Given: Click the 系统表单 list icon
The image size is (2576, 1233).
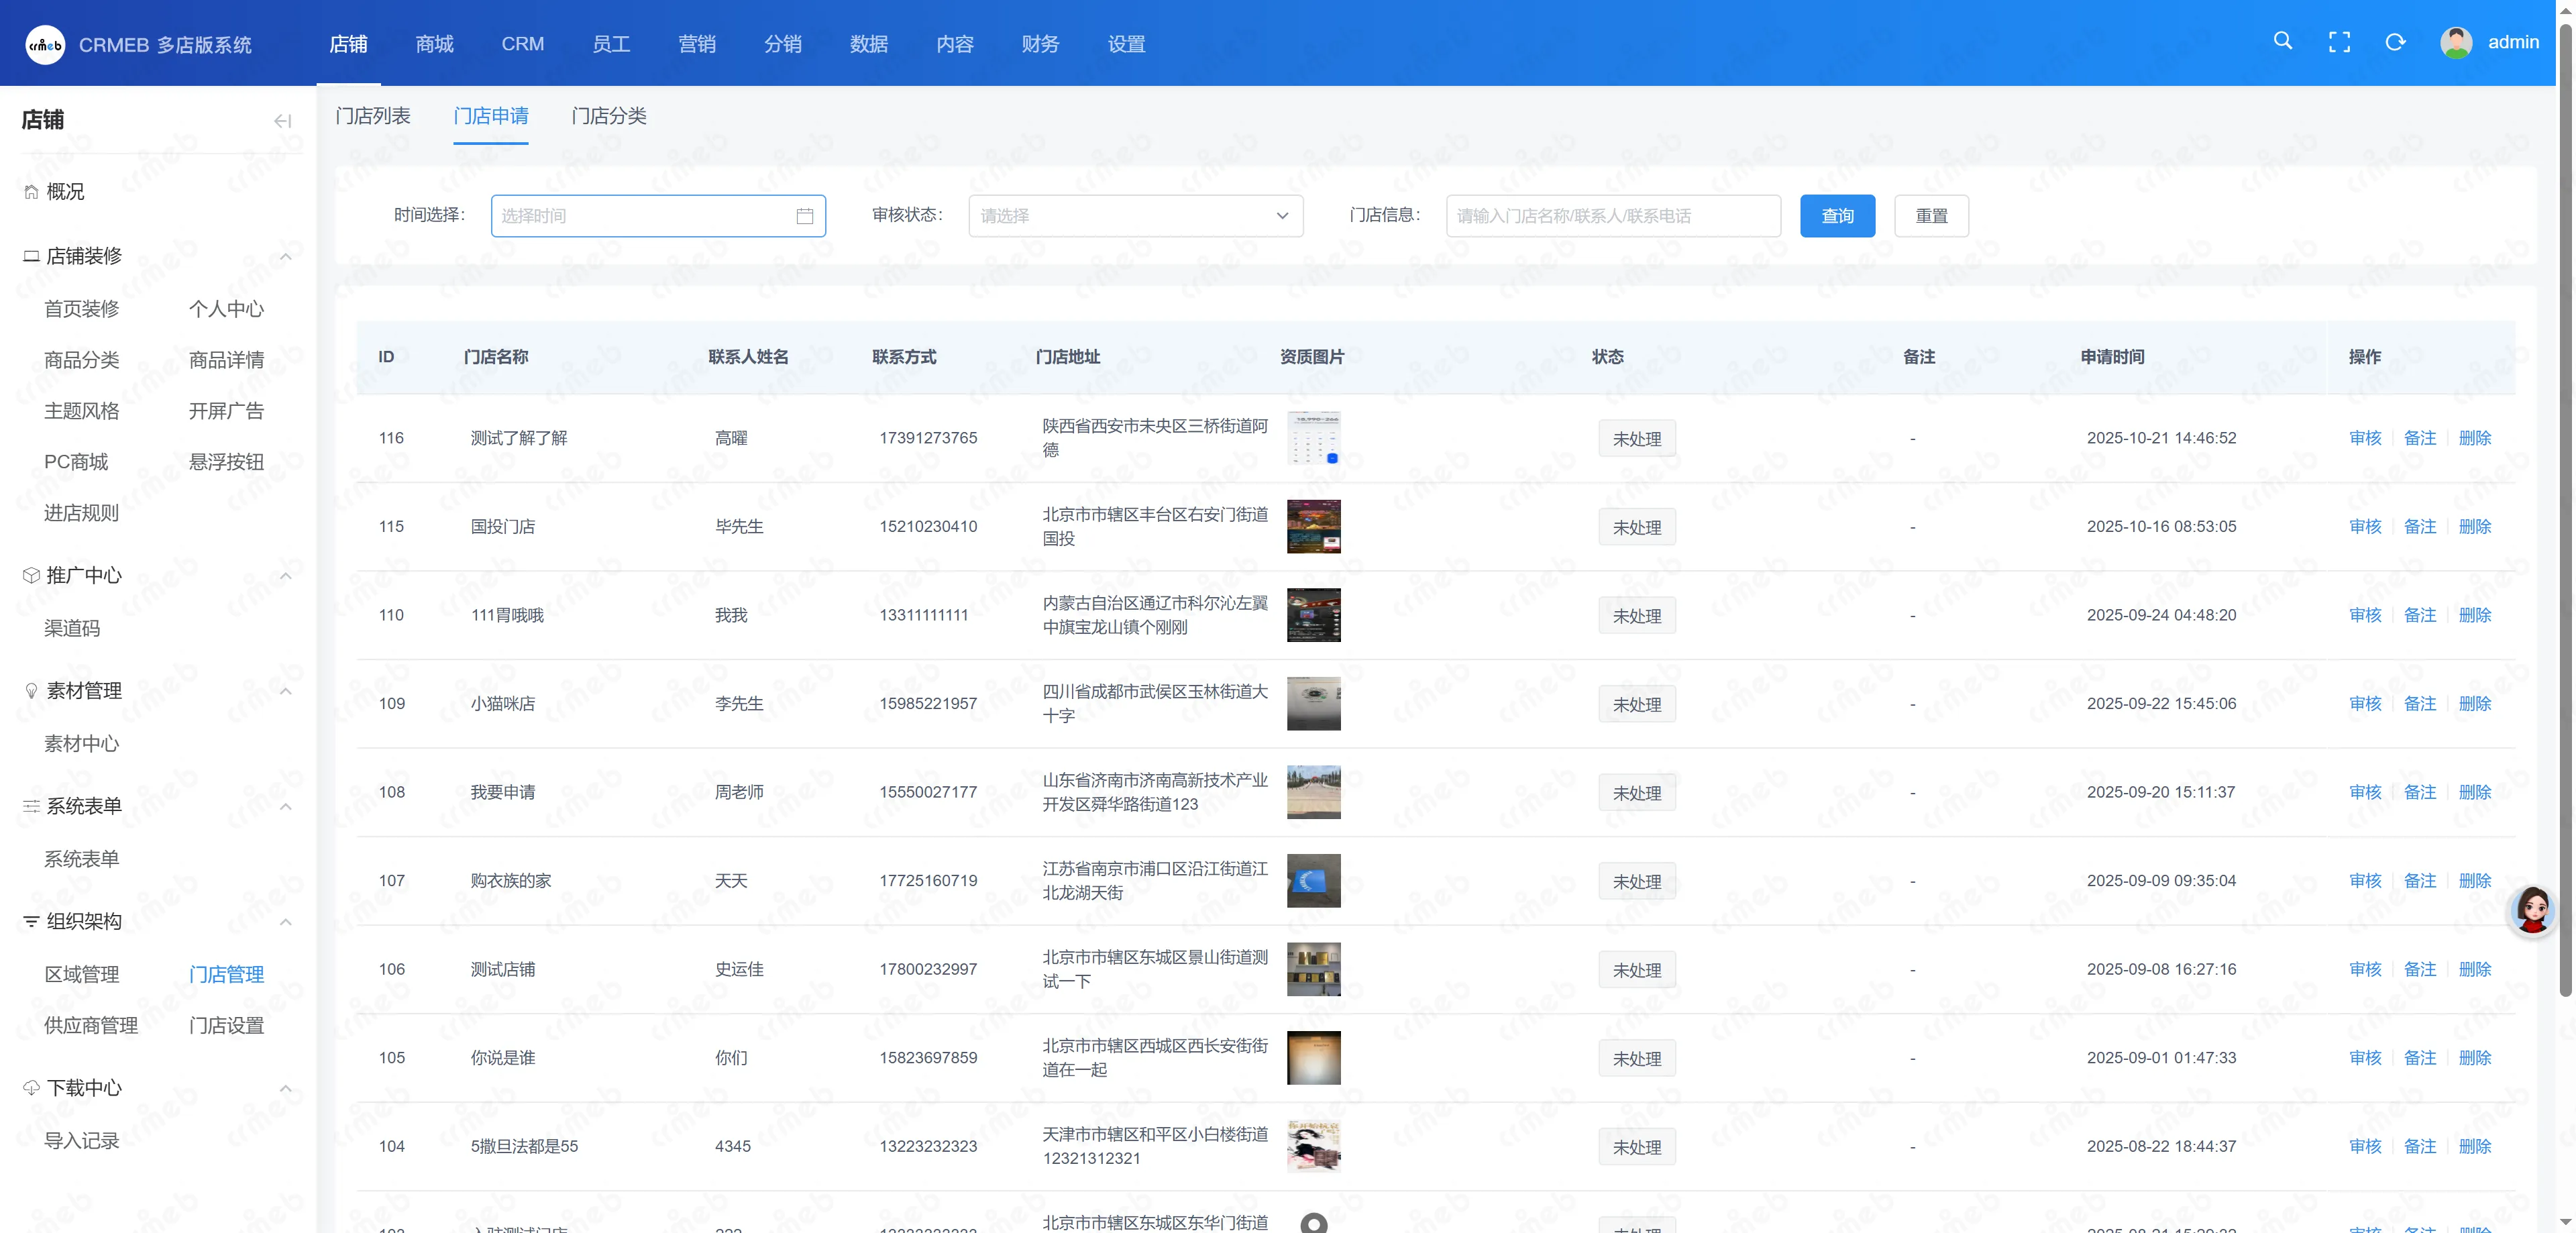Looking at the screenshot, I should tap(31, 806).
